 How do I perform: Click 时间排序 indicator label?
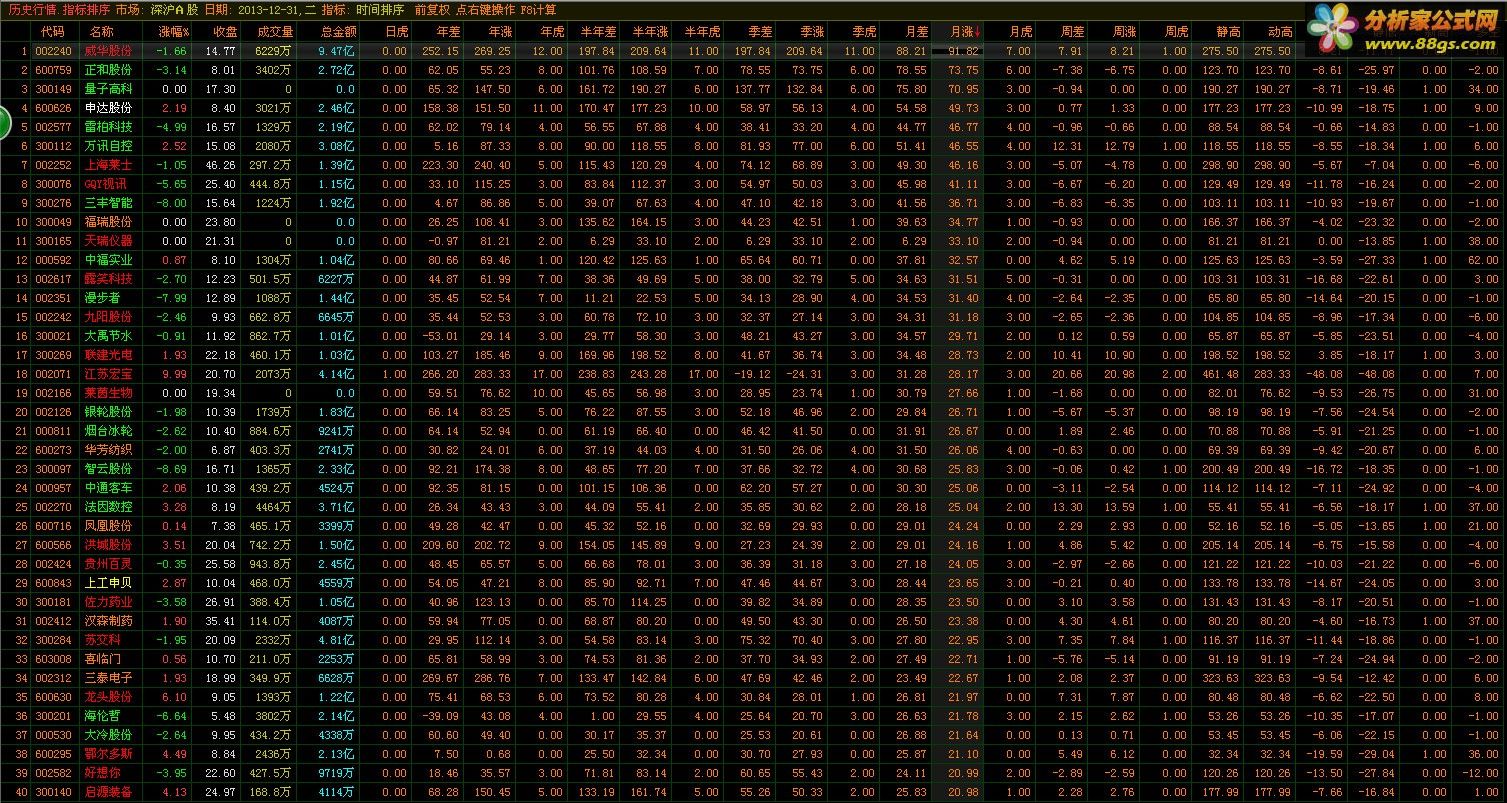coord(379,9)
